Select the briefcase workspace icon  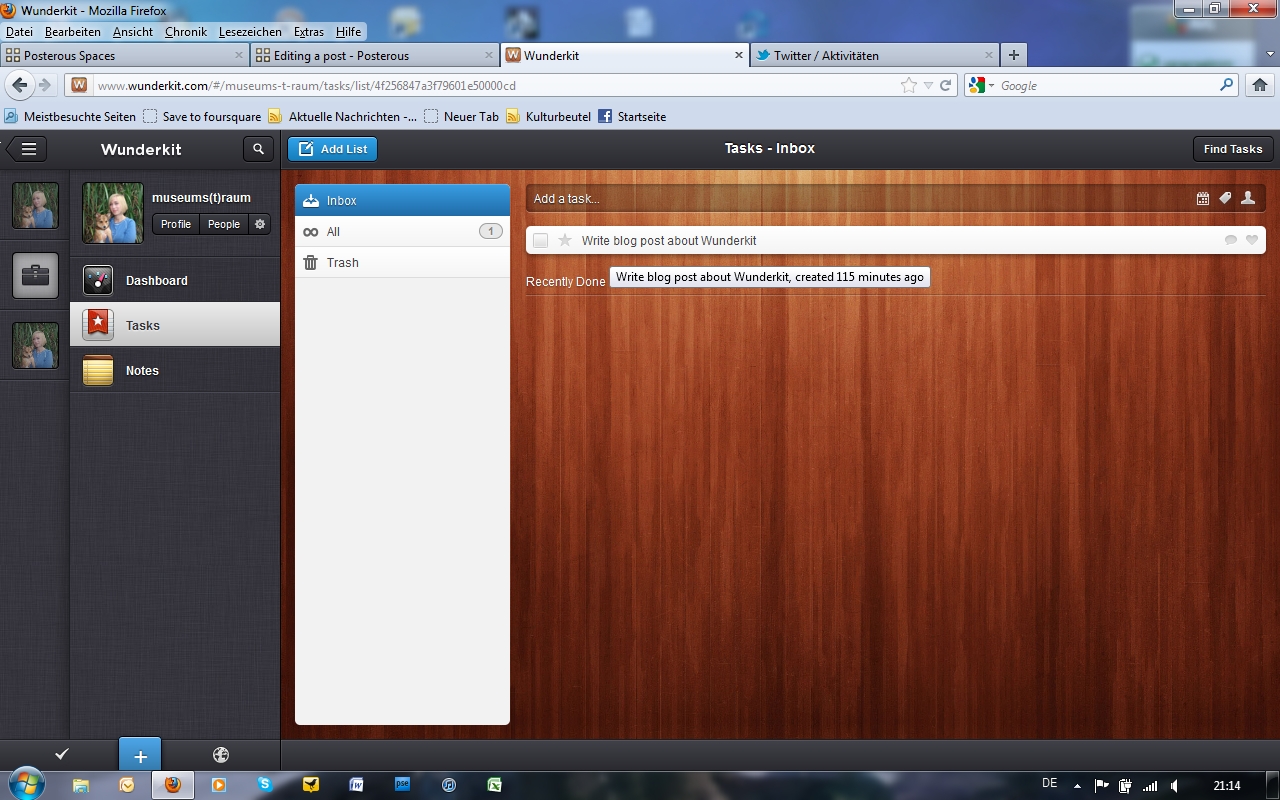(x=35, y=275)
